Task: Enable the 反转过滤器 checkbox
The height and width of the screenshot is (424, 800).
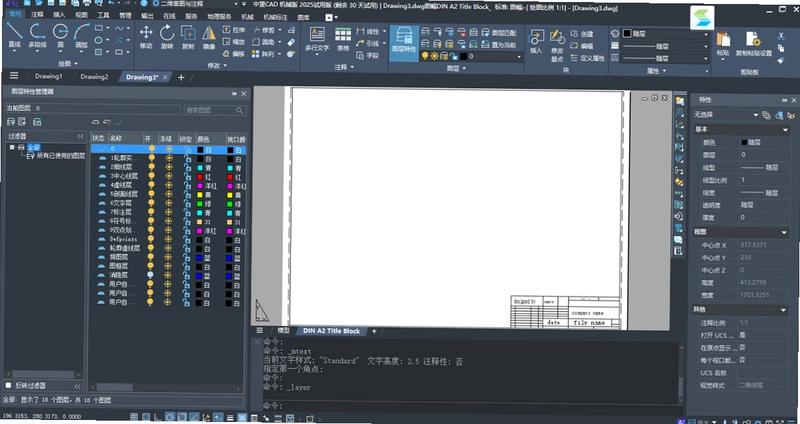Action: (x=8, y=385)
